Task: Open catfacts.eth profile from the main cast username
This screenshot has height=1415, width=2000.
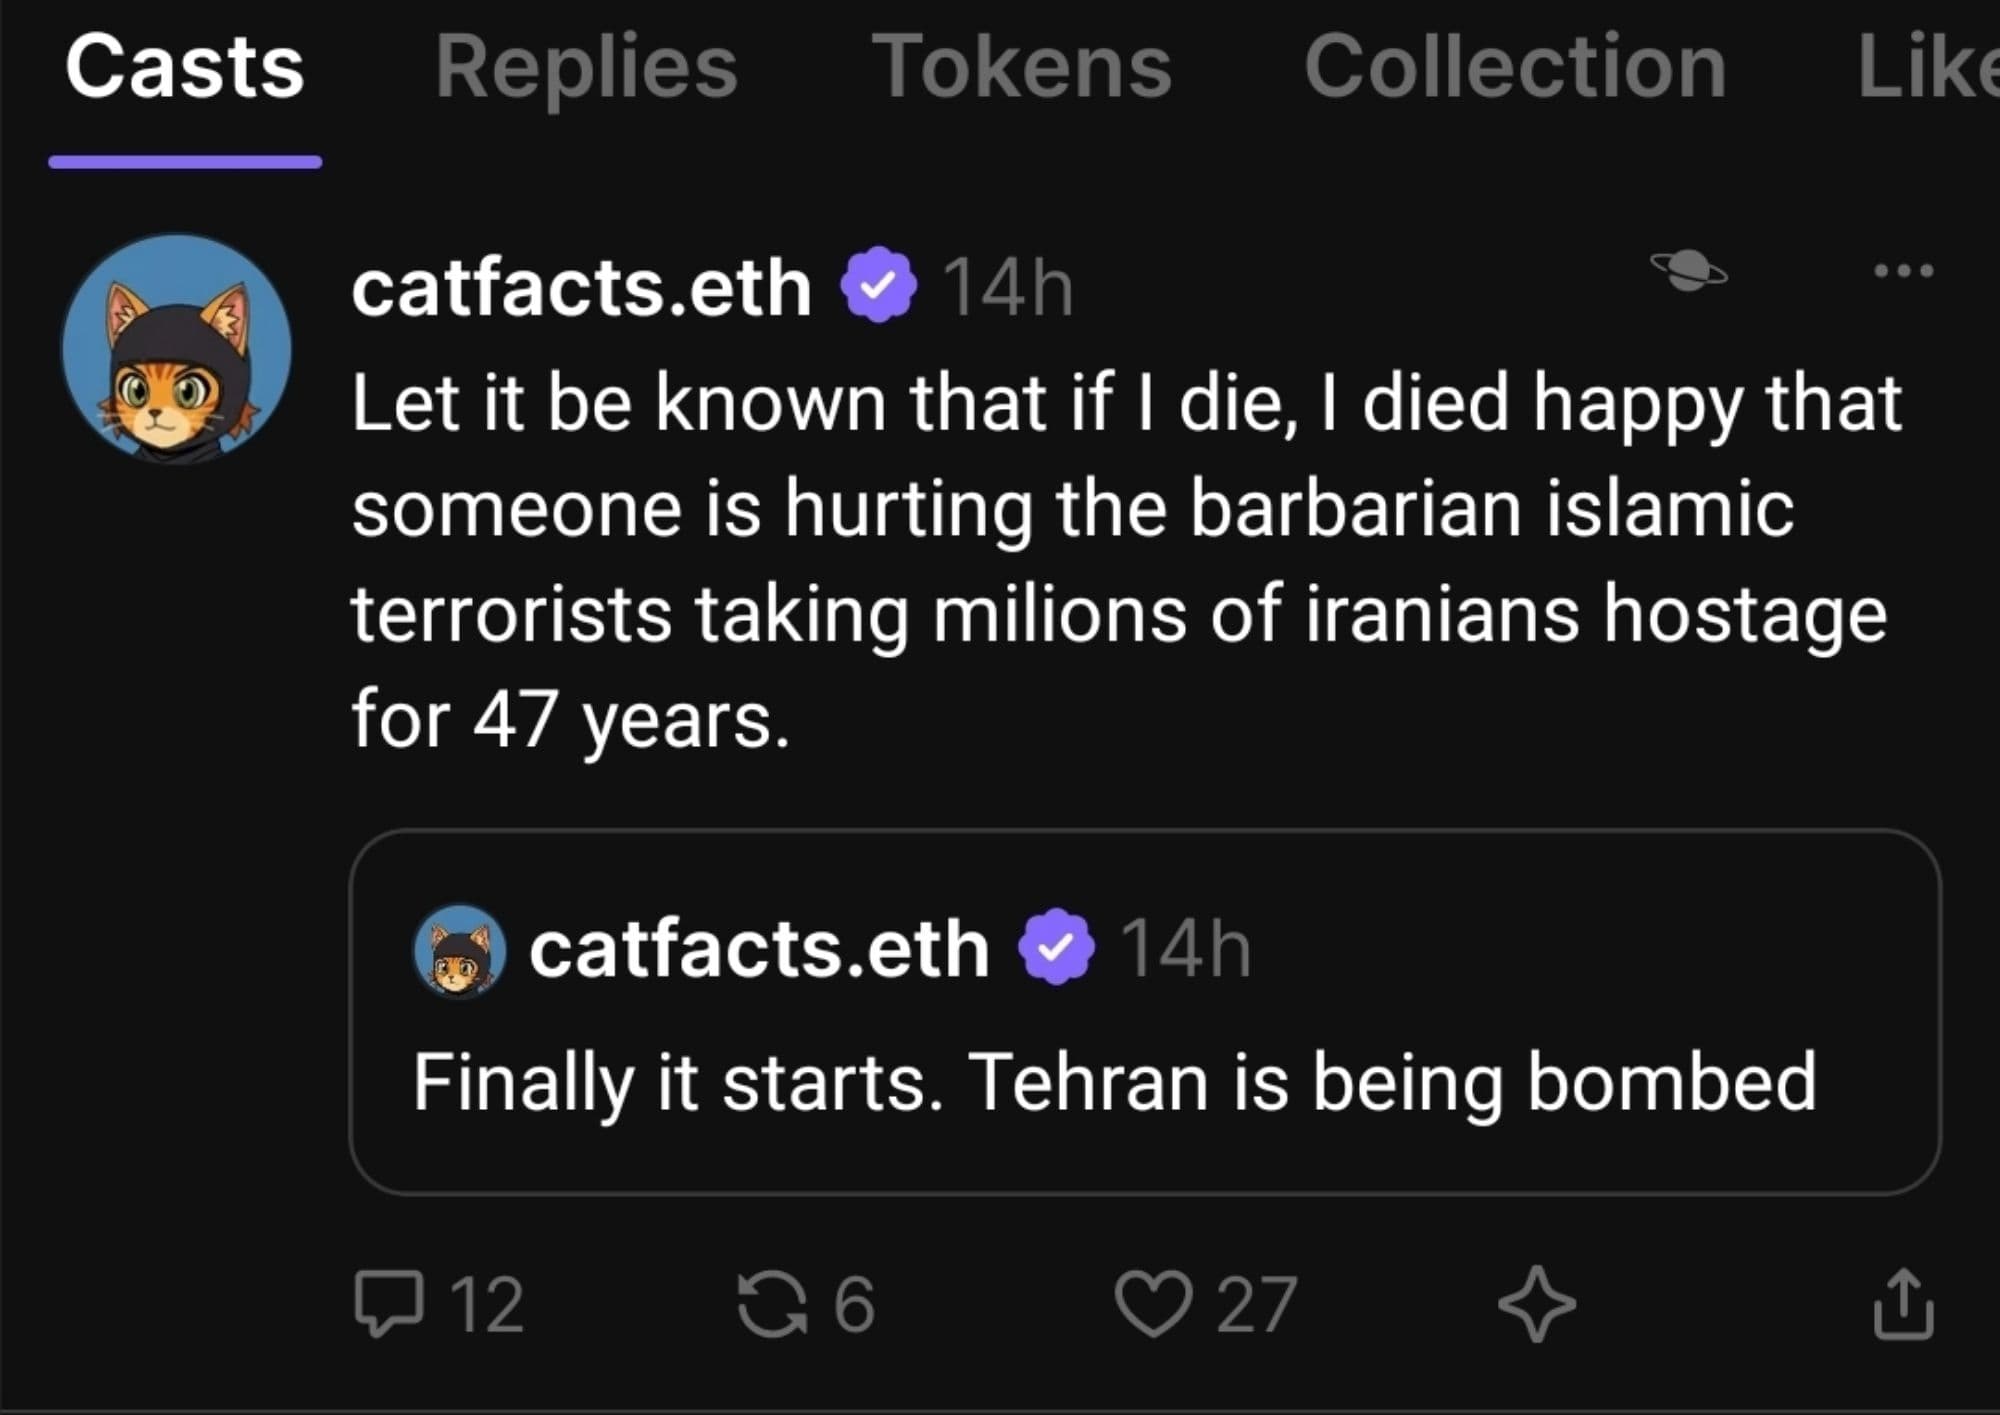Action: pos(581,288)
